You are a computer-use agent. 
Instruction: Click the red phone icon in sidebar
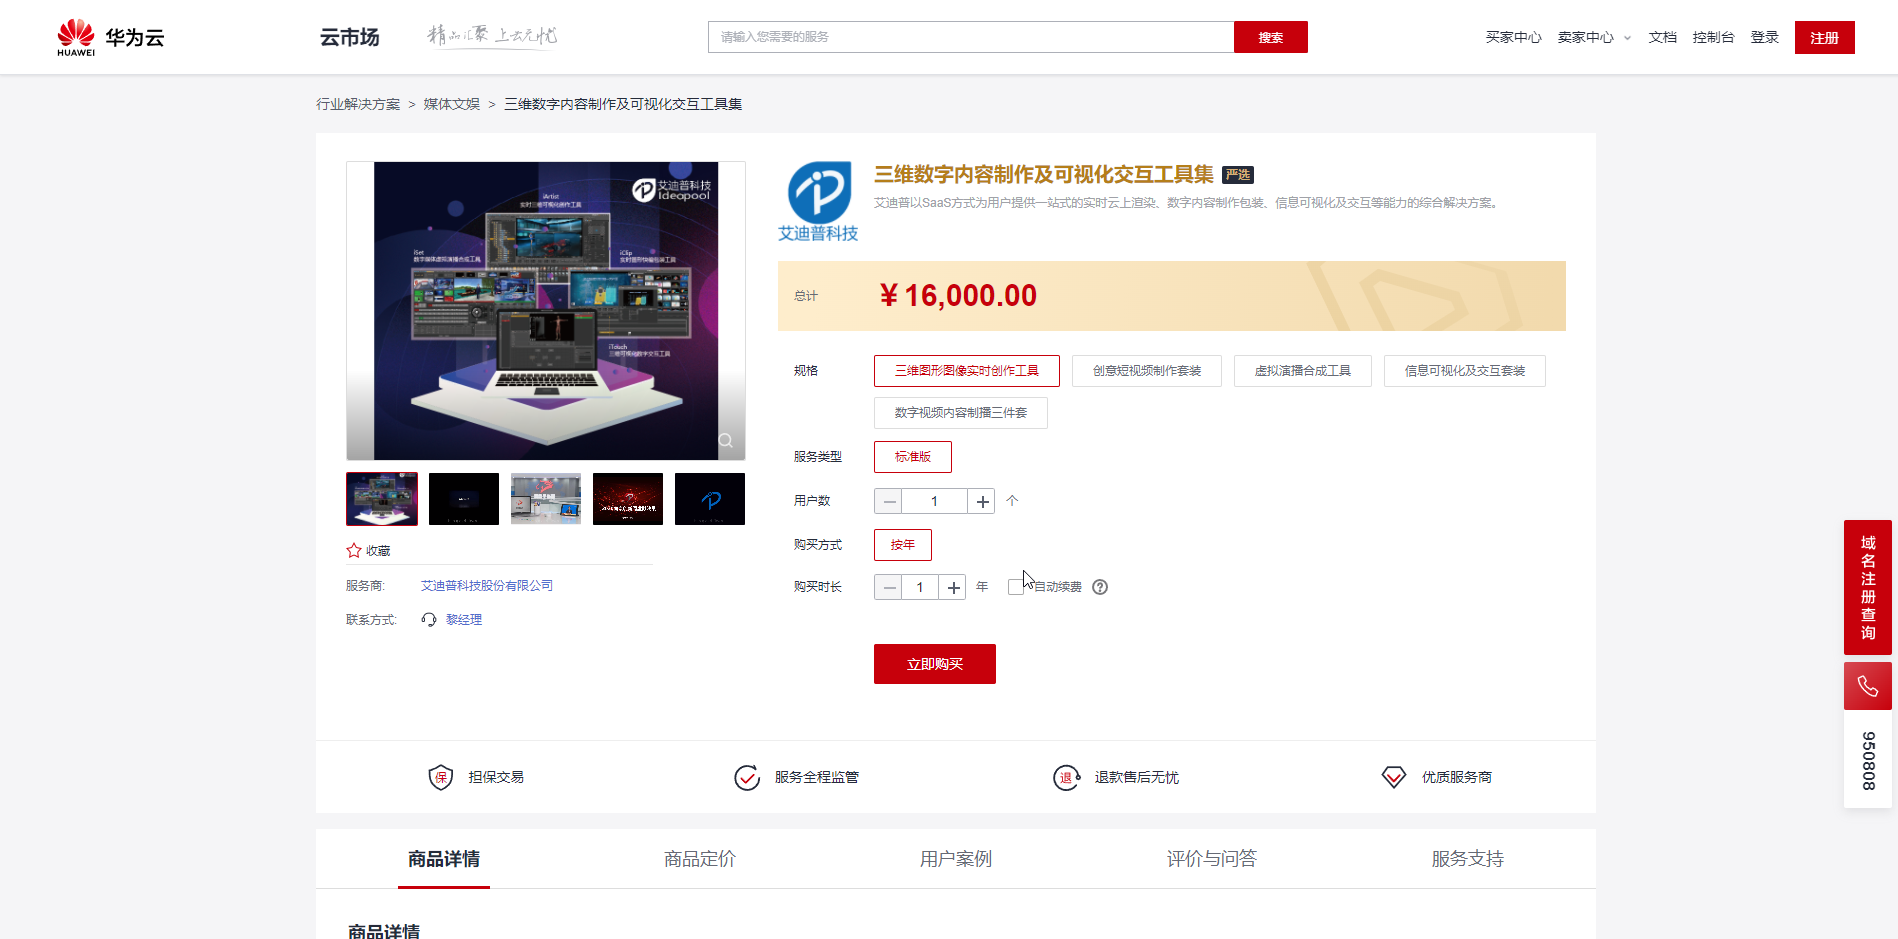pyautogui.click(x=1868, y=686)
